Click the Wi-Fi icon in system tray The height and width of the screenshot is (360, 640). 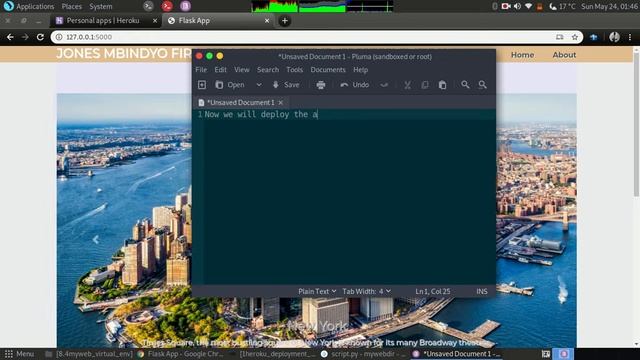tap(528, 7)
